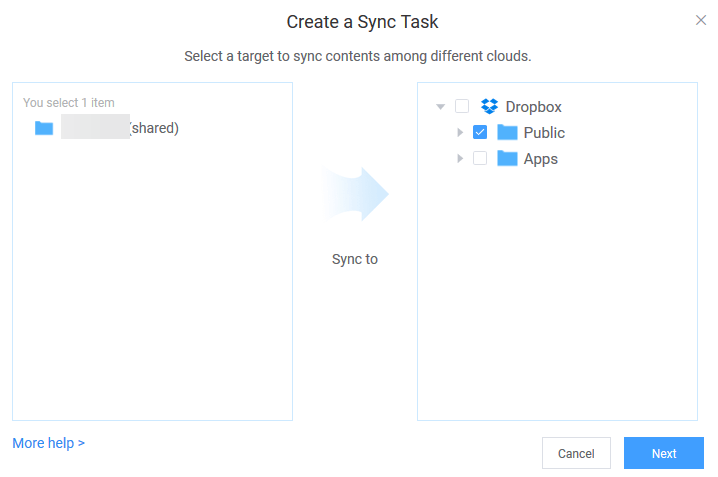Select the Apps folder name

(x=540, y=159)
